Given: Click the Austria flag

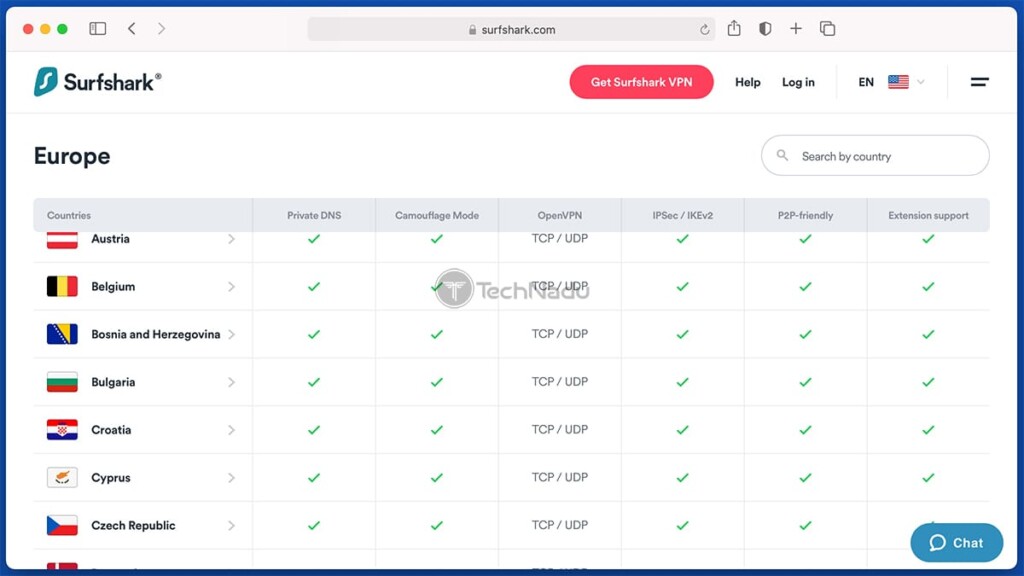Looking at the screenshot, I should tap(62, 239).
